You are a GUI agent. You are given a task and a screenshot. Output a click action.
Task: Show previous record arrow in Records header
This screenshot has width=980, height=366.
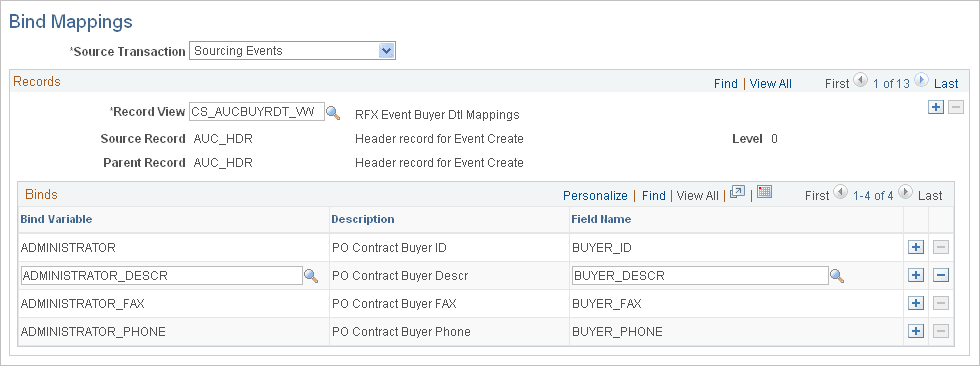click(x=861, y=81)
